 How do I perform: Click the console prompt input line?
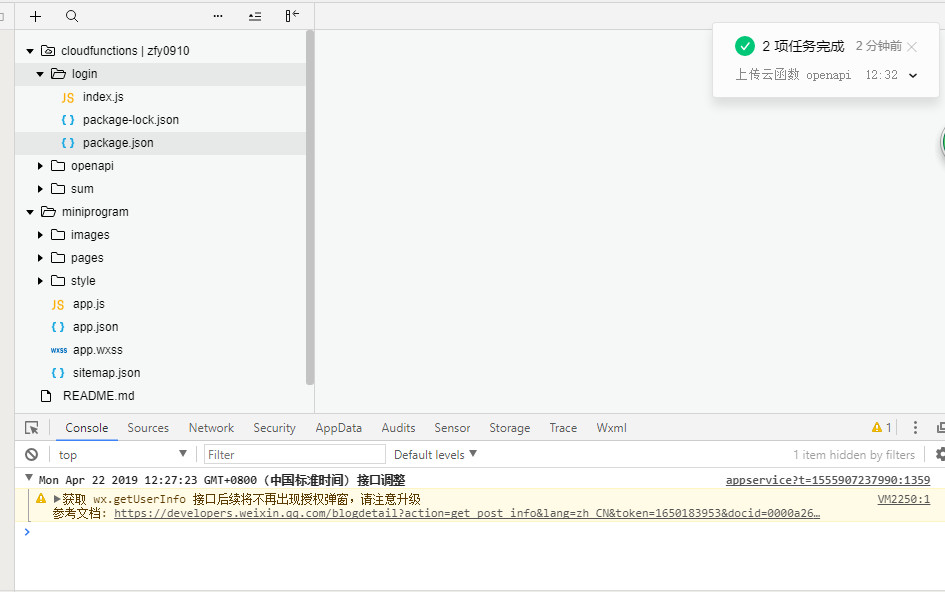click(x=482, y=532)
